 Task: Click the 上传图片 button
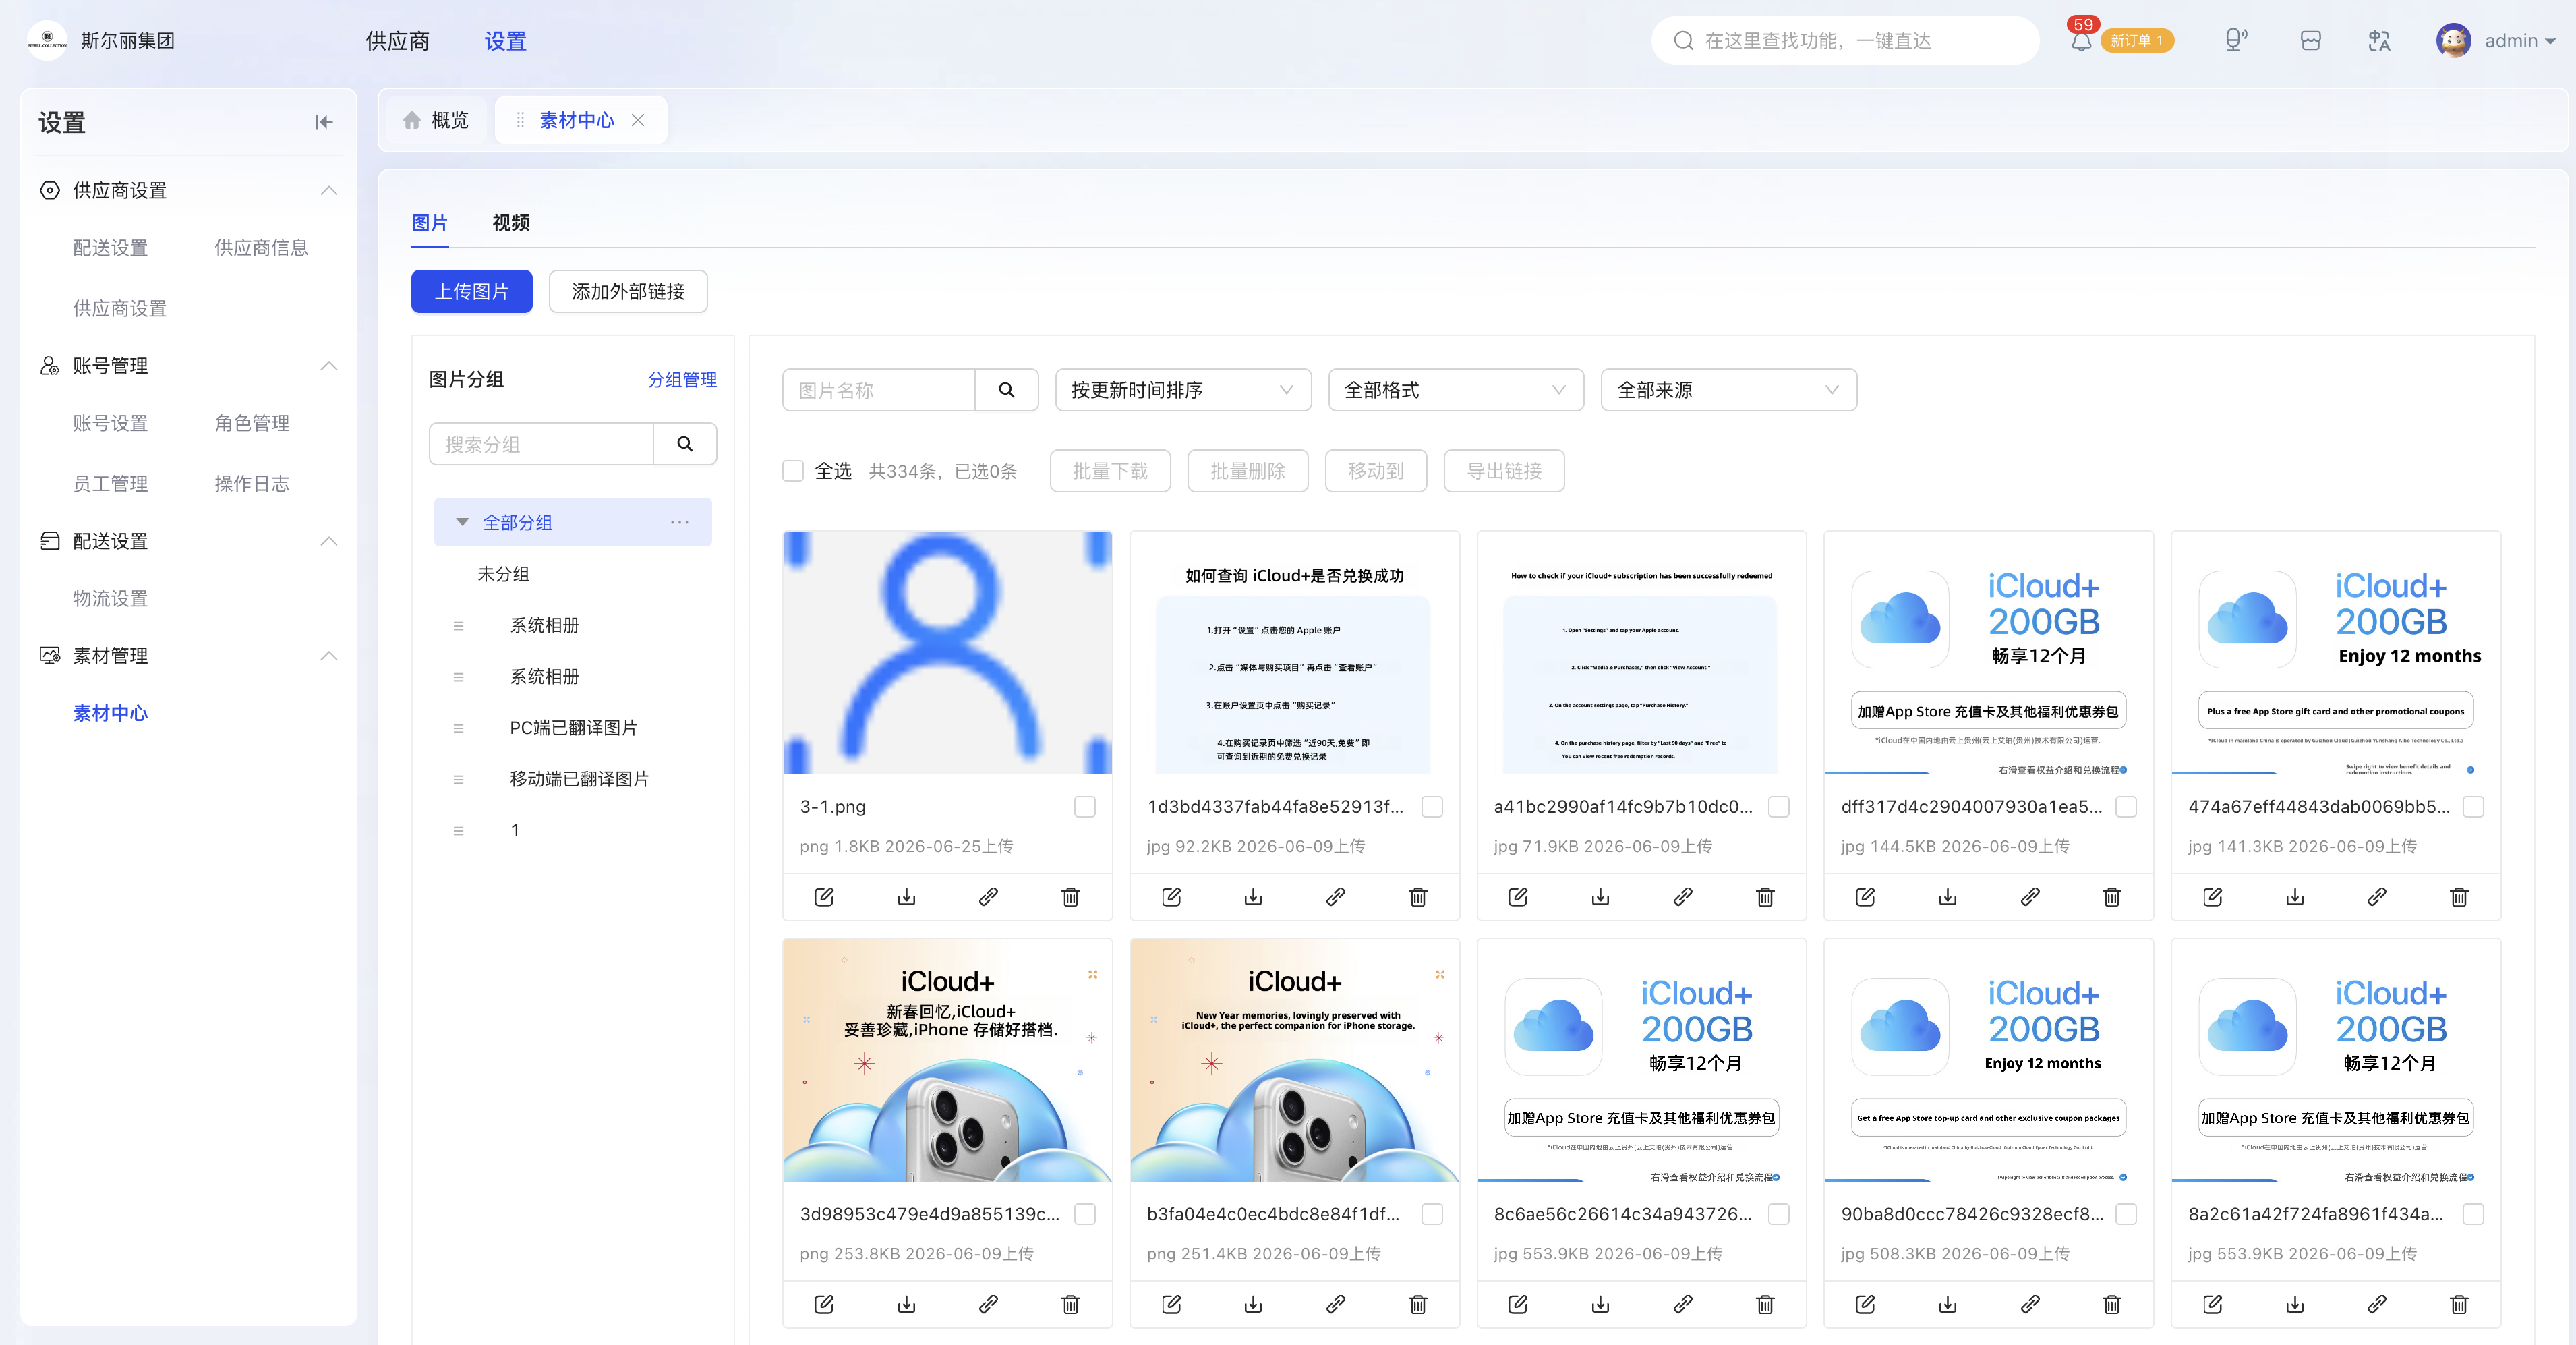point(472,291)
